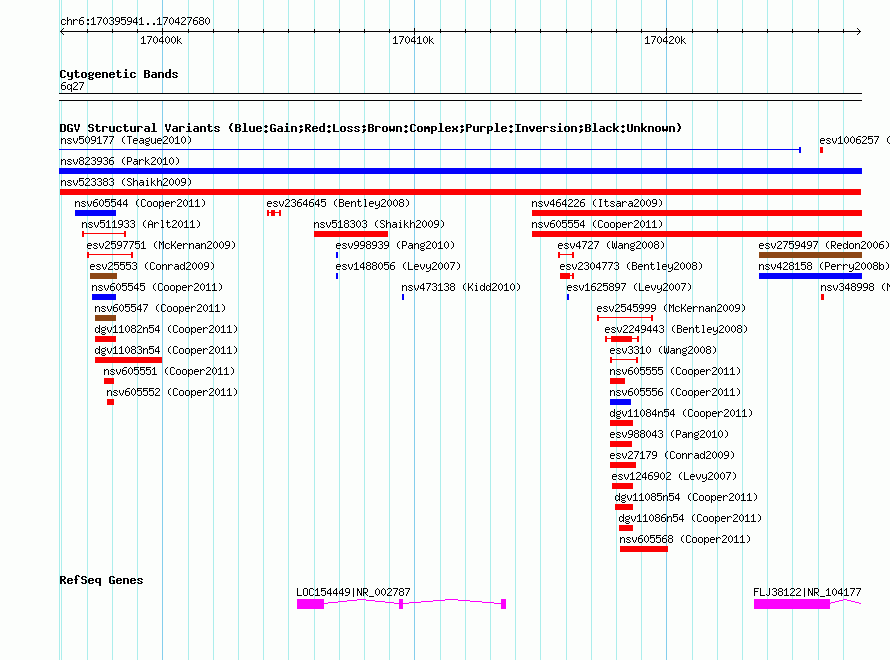Click esv25553 (Conrad2009) label

[152, 266]
